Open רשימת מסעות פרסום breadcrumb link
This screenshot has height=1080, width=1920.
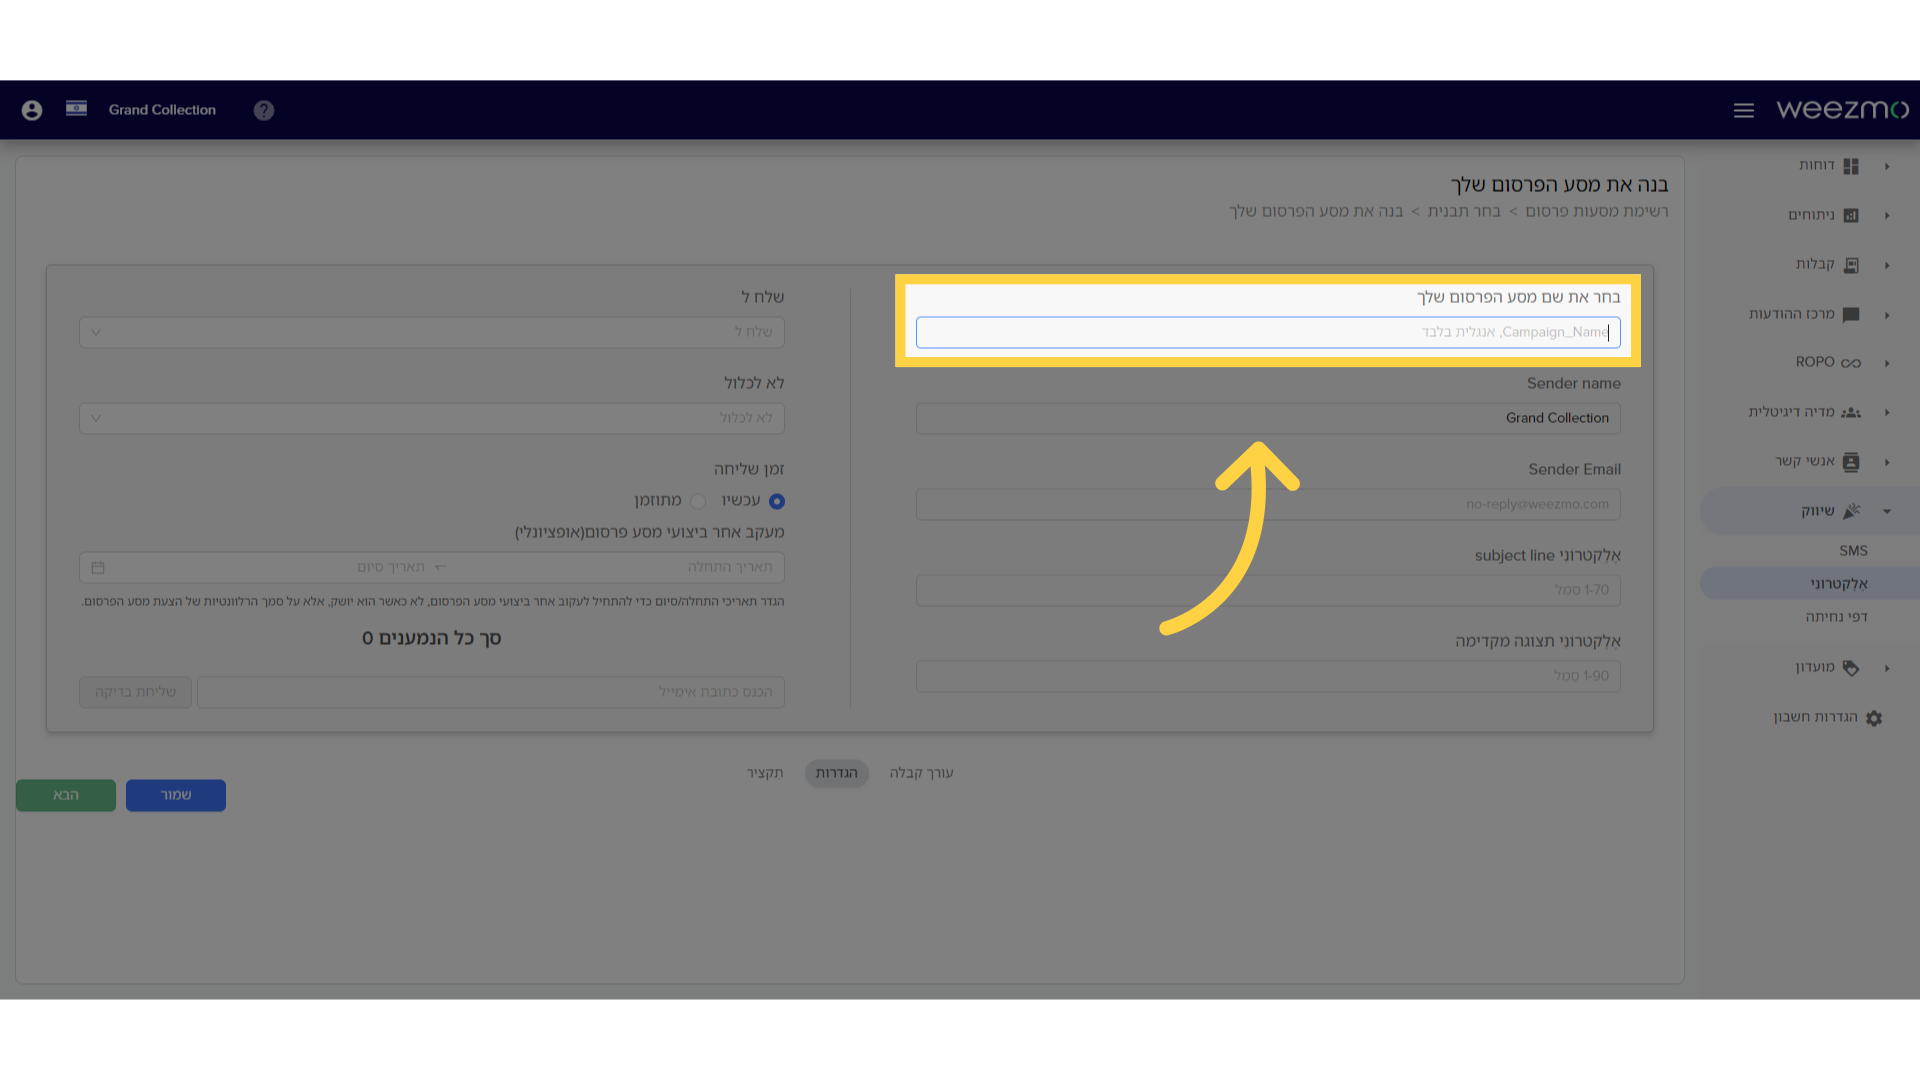pyautogui.click(x=1597, y=211)
